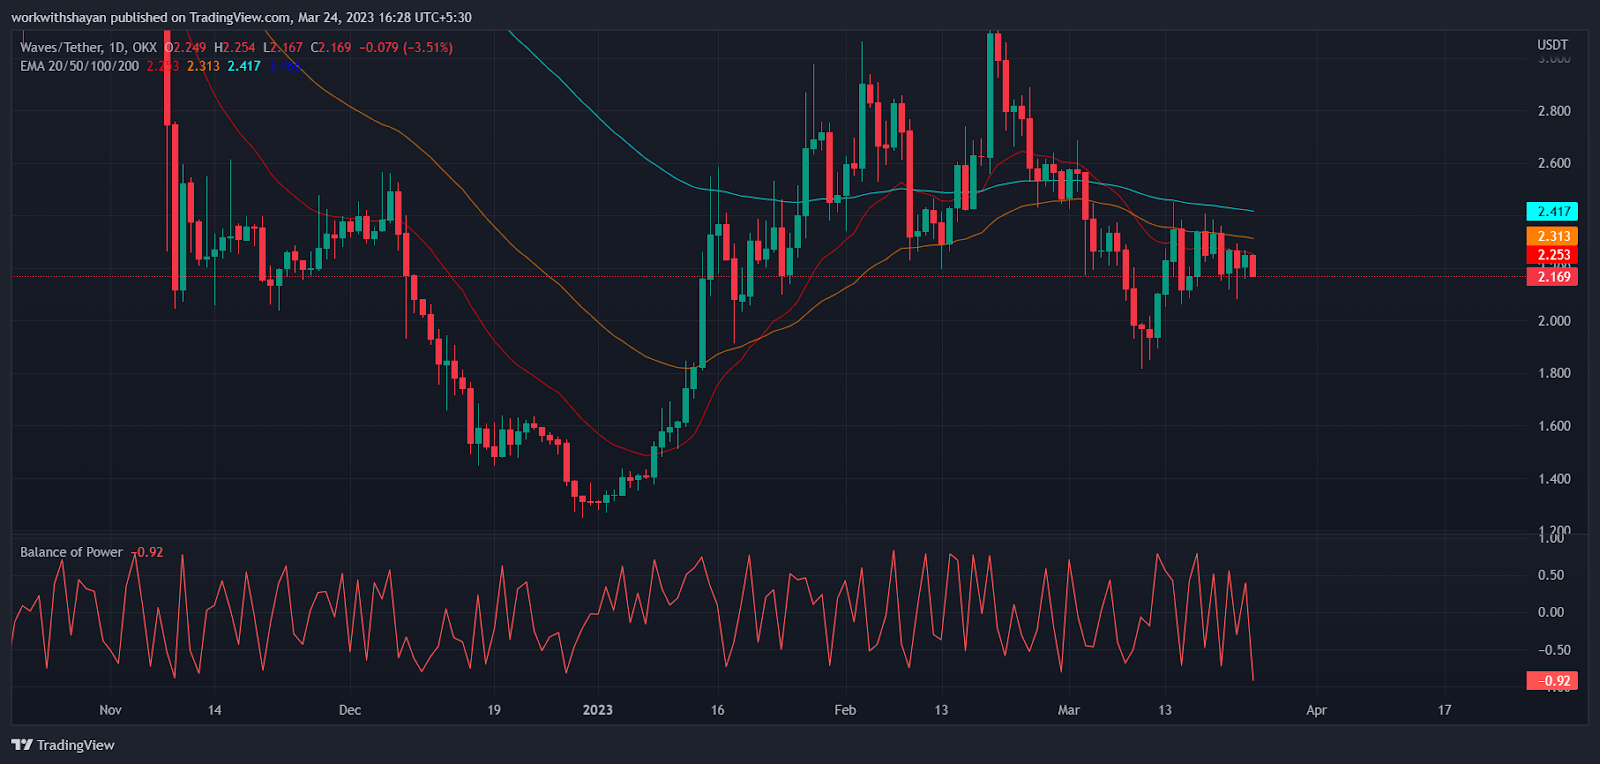Click the change value −0.079 (−3.51%)
This screenshot has width=1600, height=764.
(406, 47)
